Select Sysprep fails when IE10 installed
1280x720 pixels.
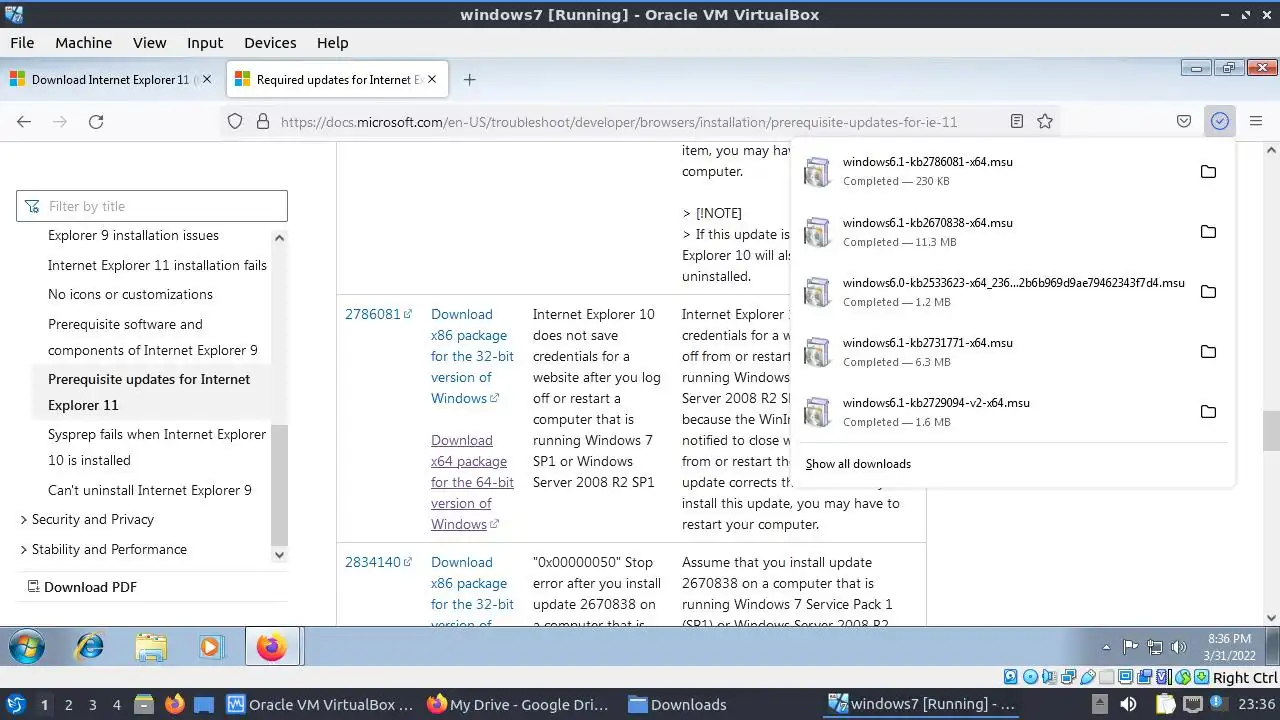157,447
